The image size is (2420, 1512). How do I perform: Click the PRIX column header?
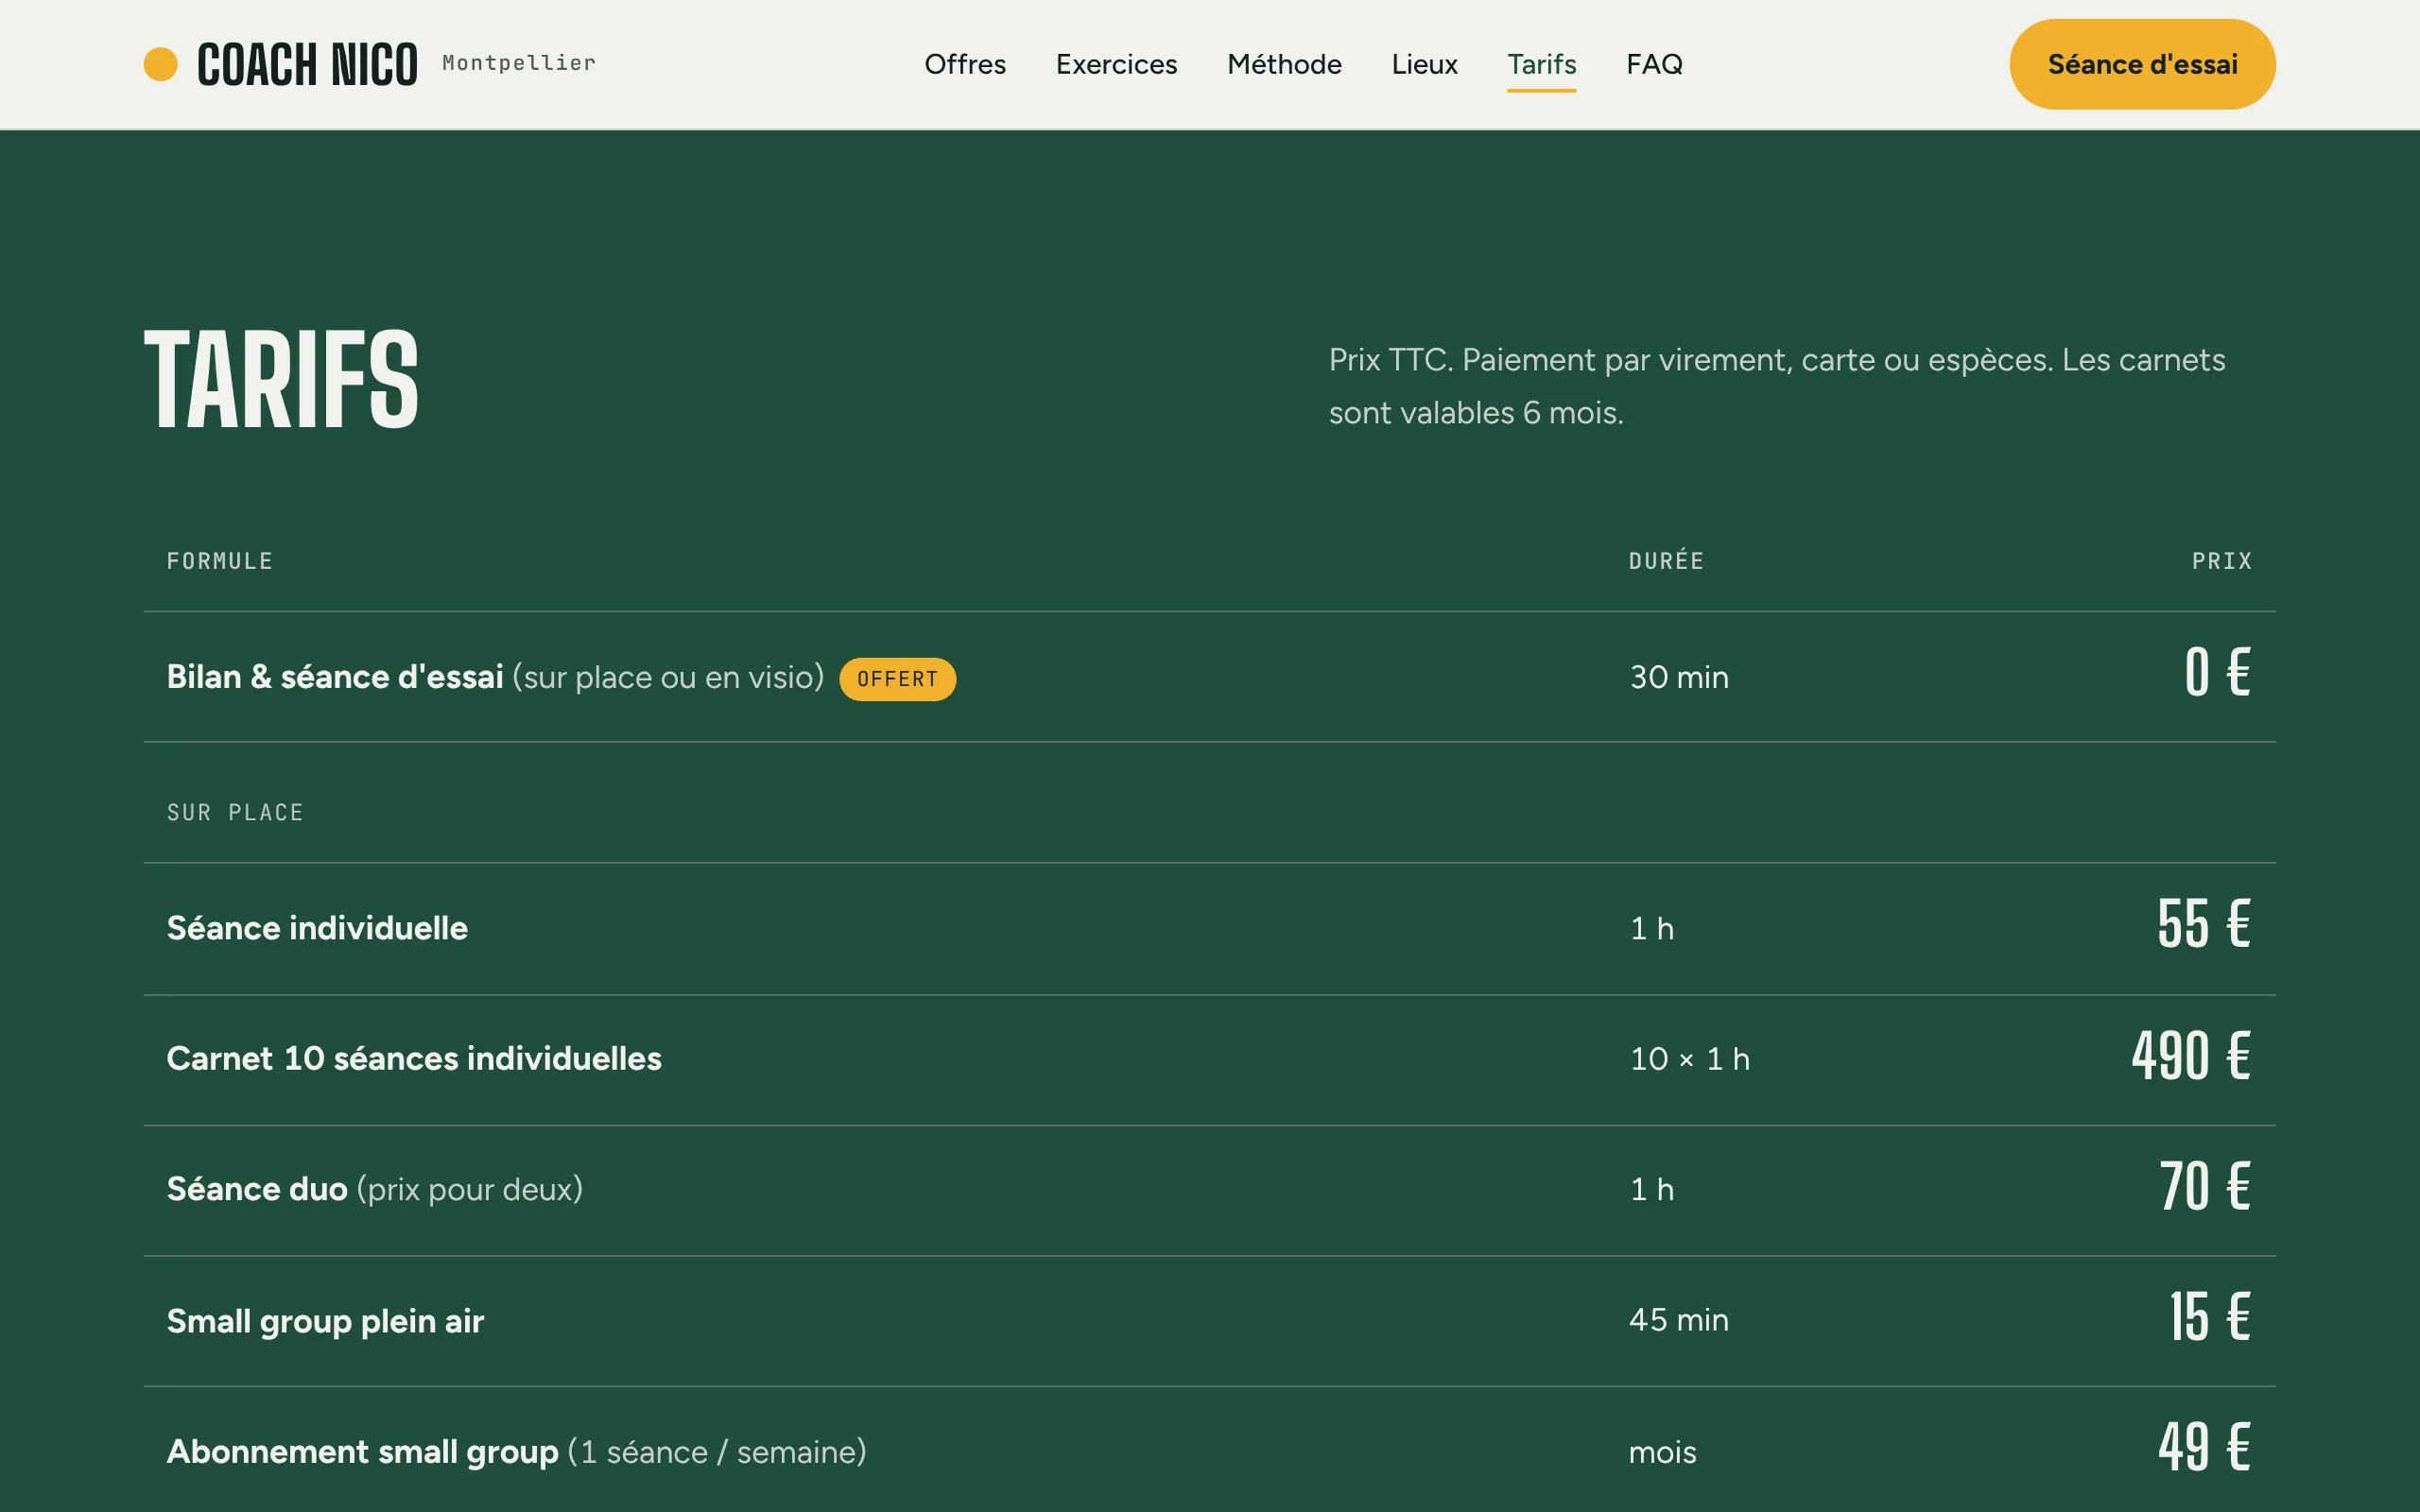click(2221, 561)
